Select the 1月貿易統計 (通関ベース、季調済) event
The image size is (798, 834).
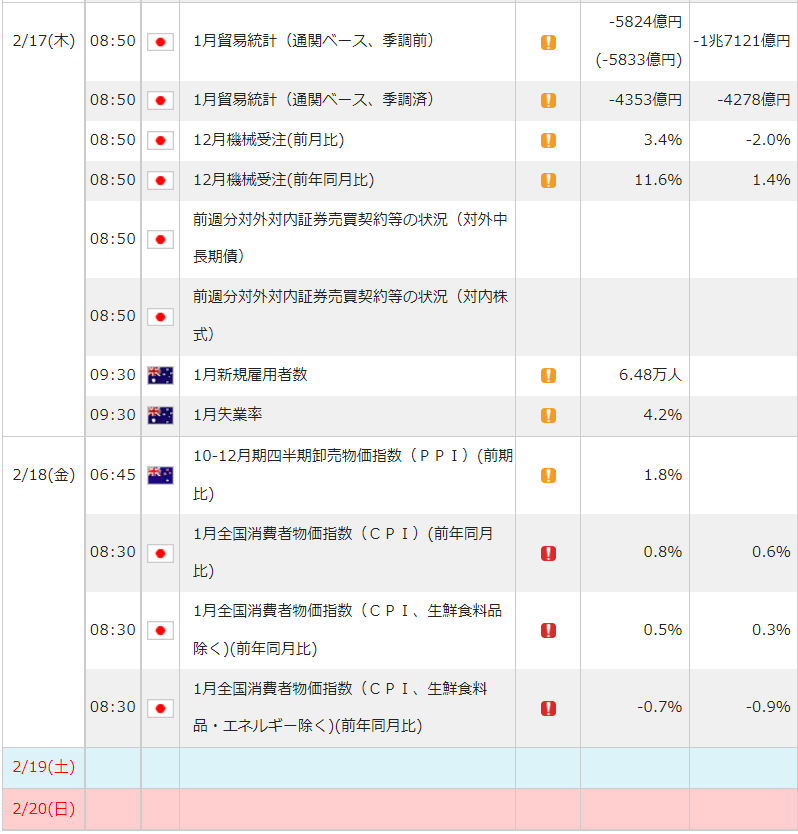pos(313,99)
